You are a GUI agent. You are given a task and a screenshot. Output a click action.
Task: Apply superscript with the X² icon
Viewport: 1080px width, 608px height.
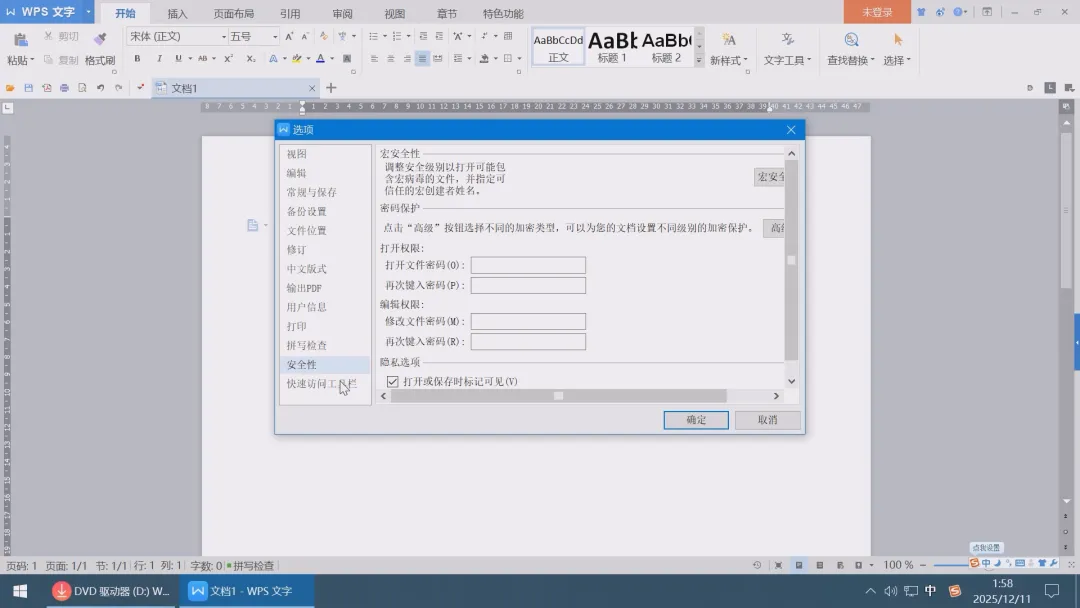(x=229, y=59)
